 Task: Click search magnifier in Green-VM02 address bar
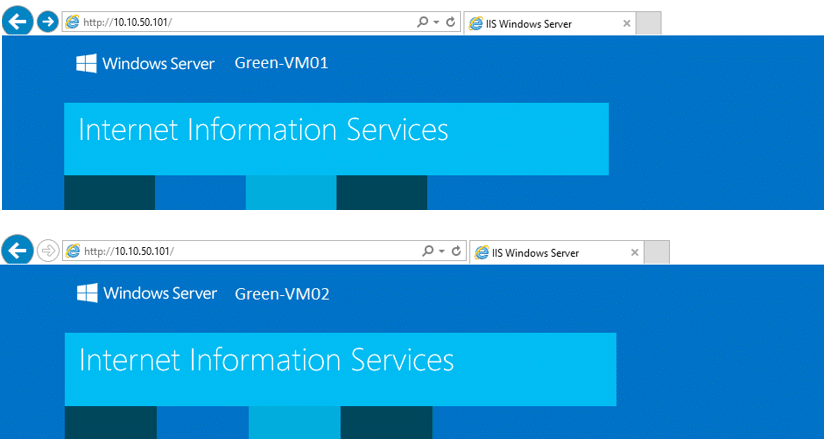pyautogui.click(x=428, y=251)
